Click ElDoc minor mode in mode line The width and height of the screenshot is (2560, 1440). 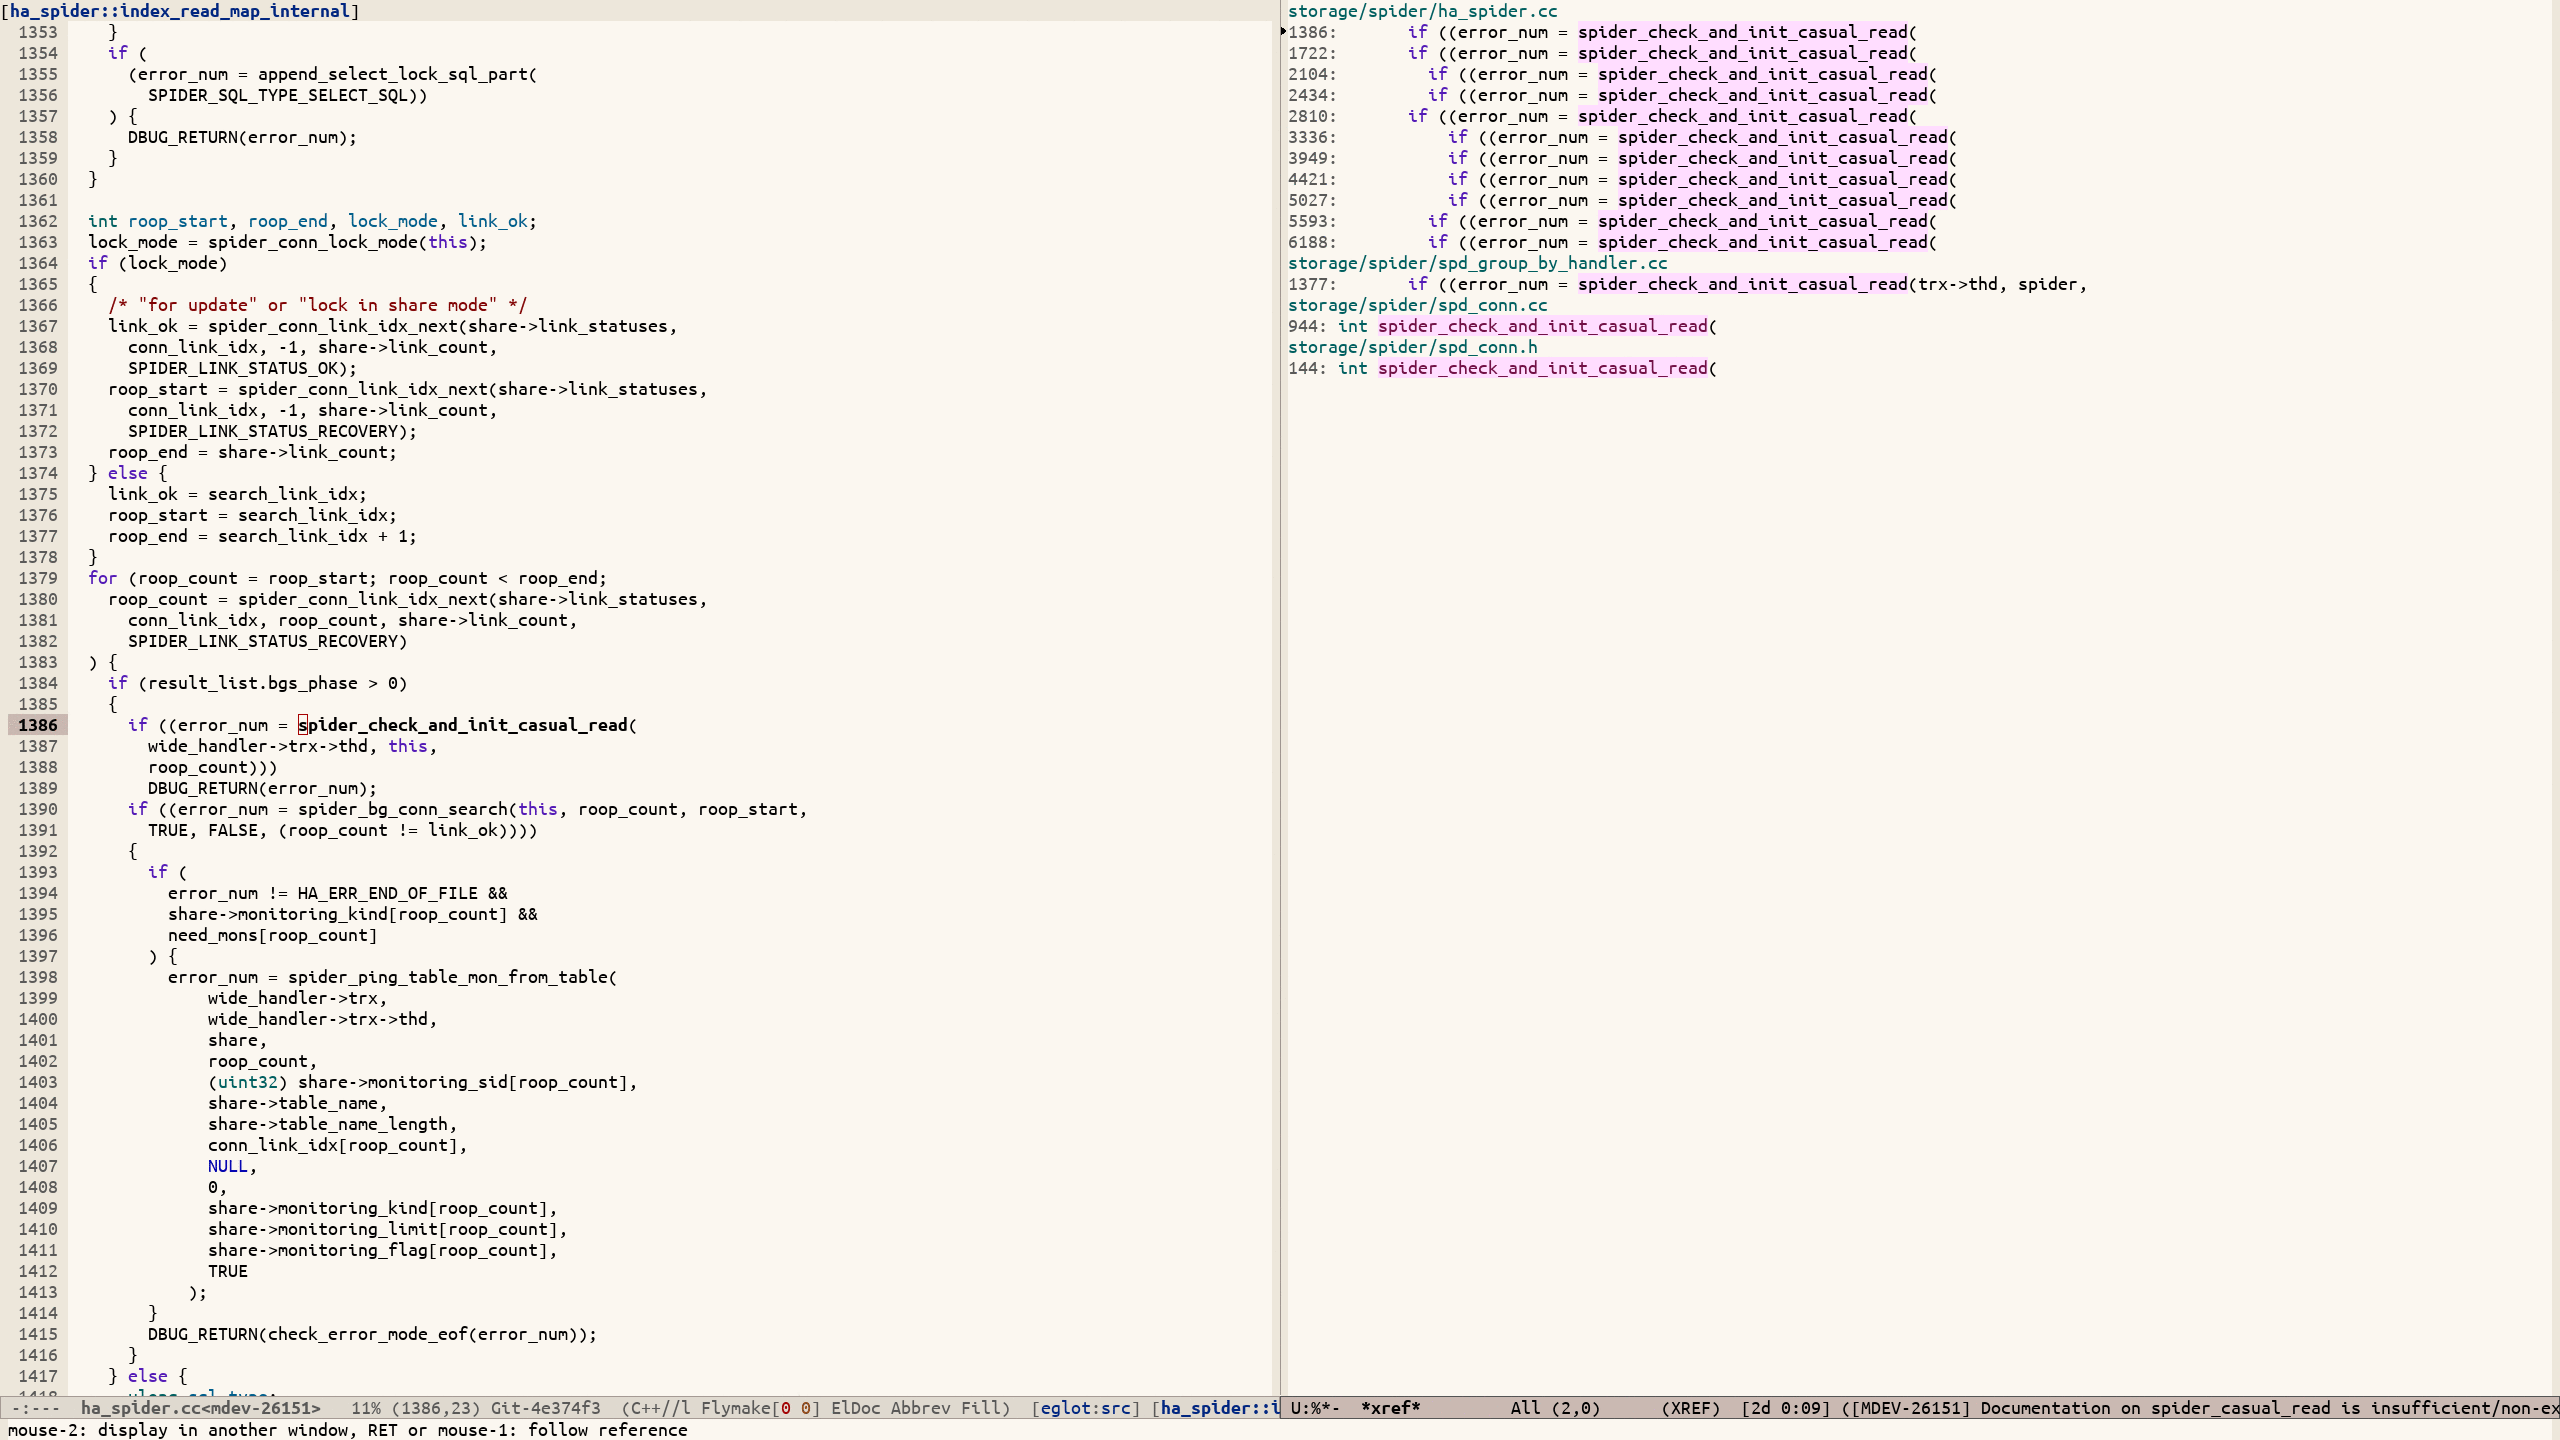coord(855,1408)
